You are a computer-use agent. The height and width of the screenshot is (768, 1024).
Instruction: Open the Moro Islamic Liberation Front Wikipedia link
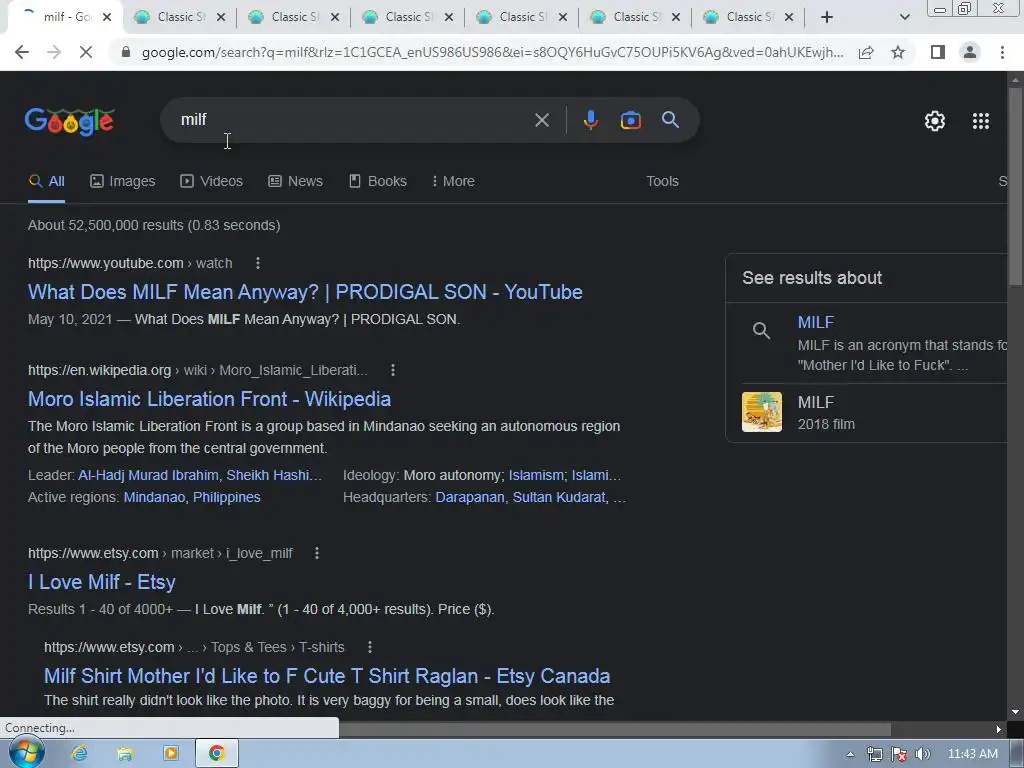pyautogui.click(x=210, y=399)
